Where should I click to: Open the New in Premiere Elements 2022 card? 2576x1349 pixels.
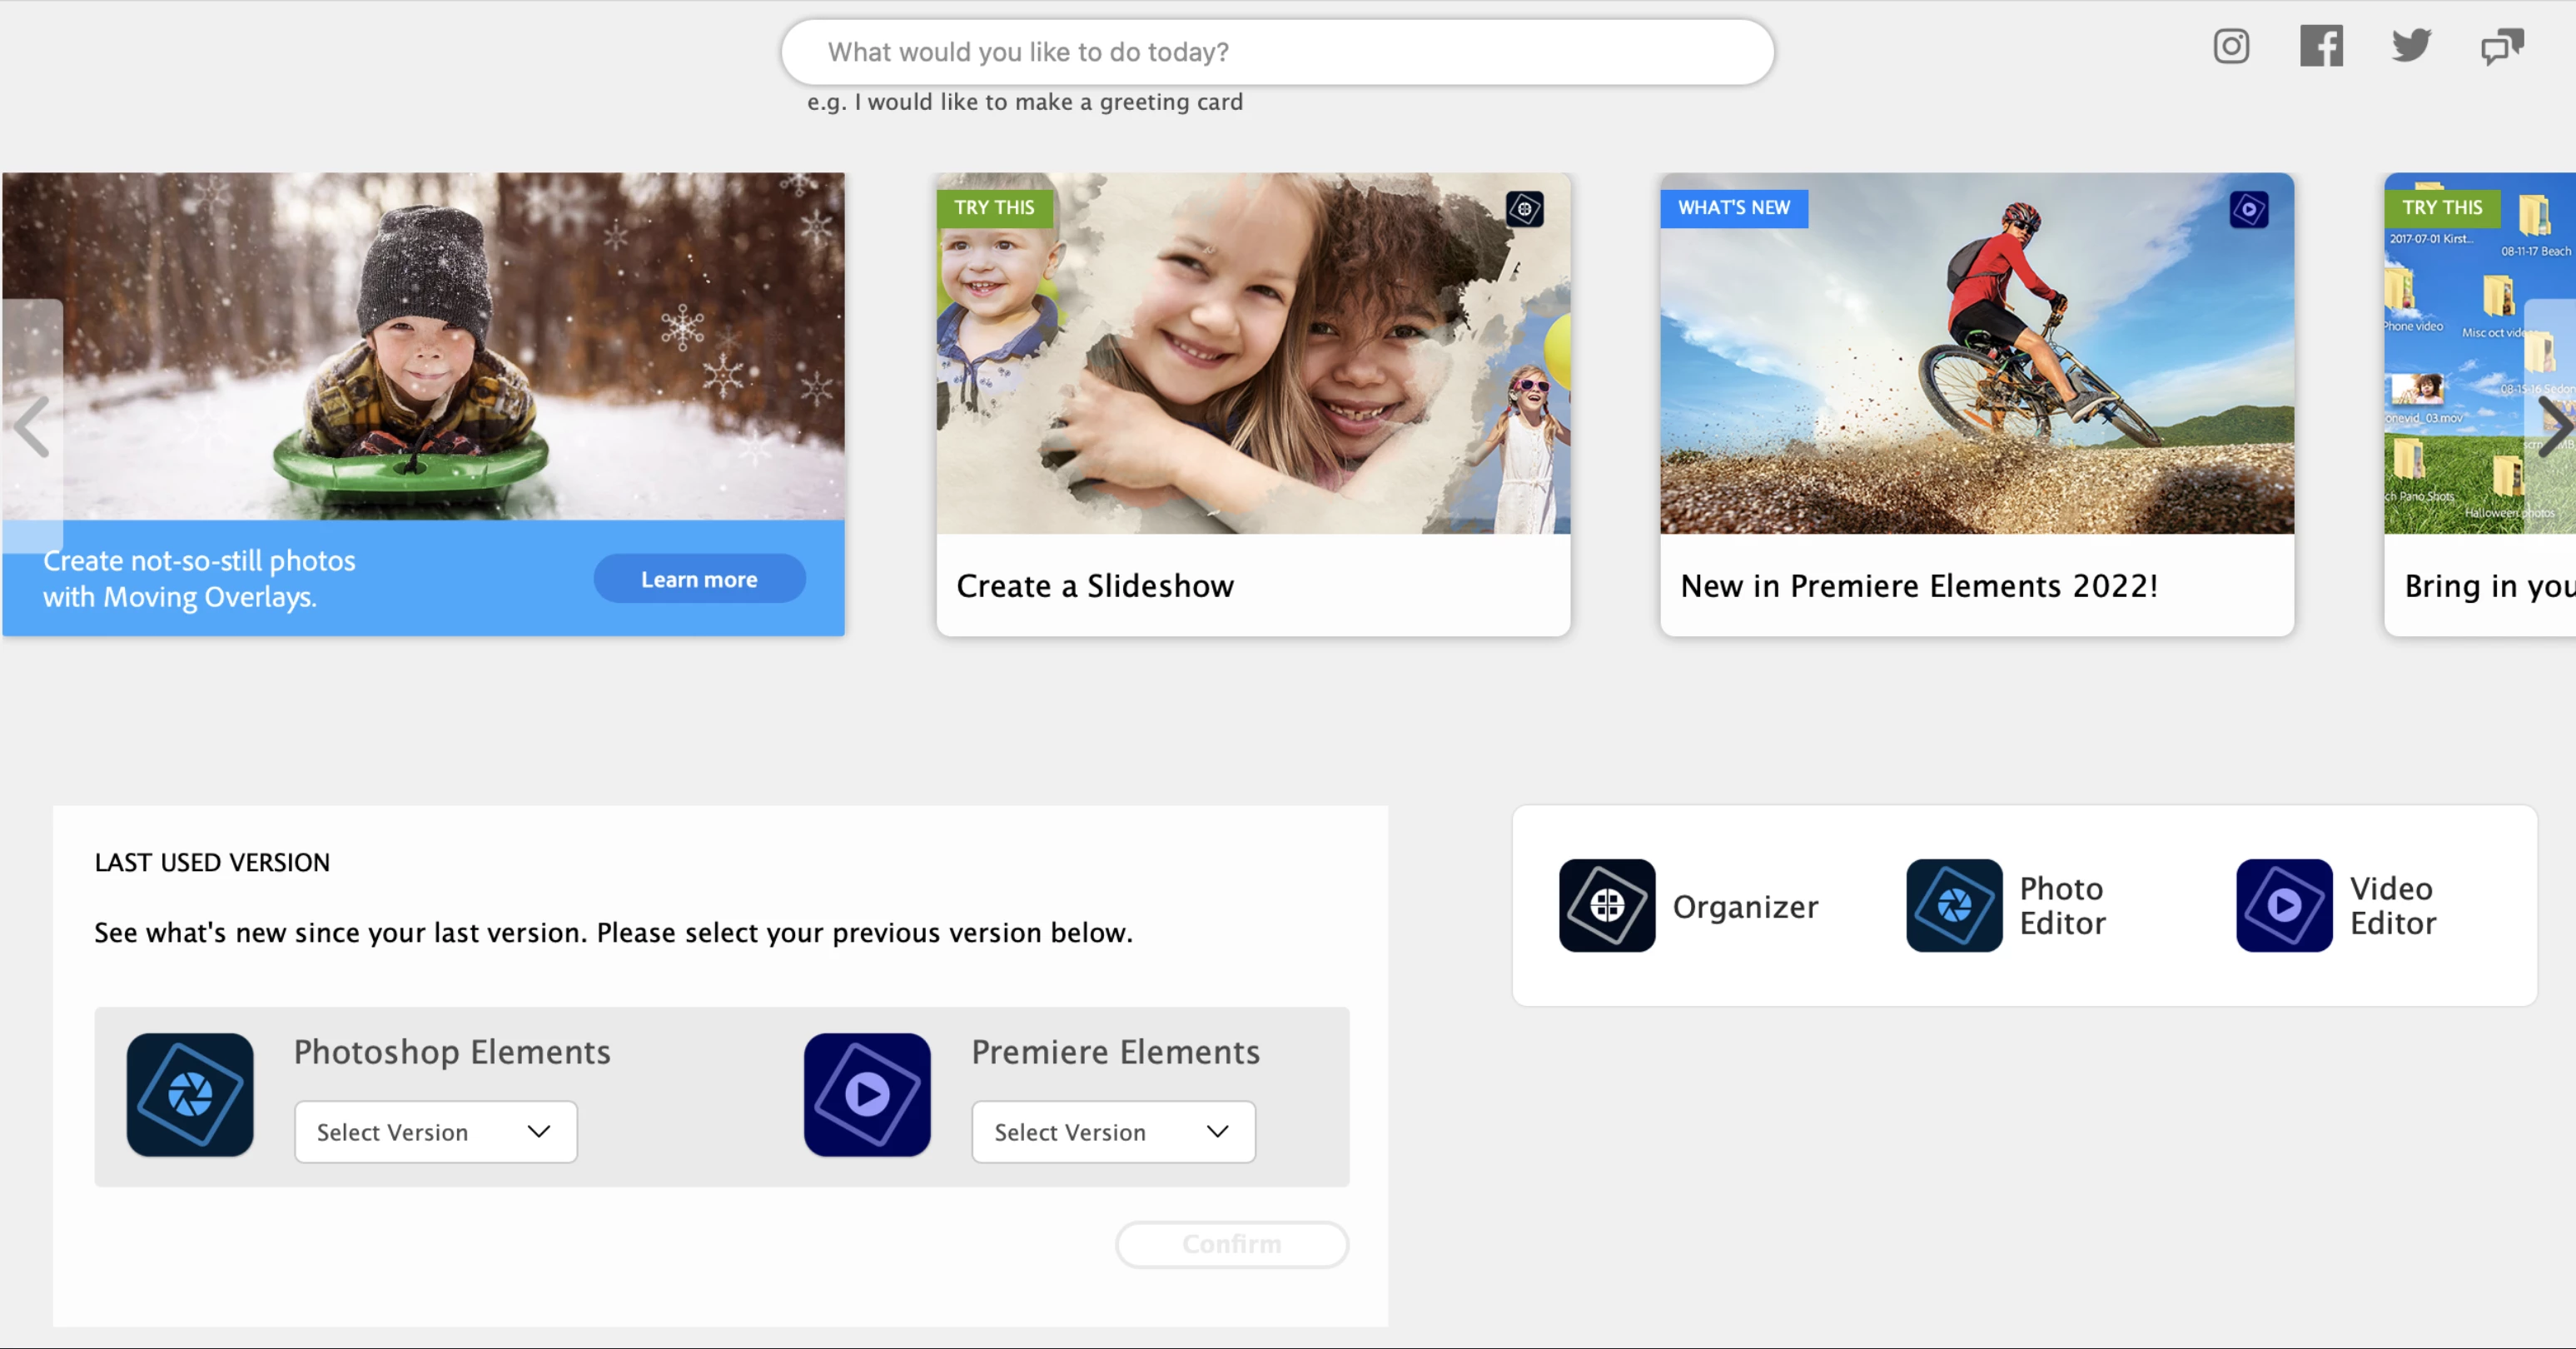(x=1977, y=404)
